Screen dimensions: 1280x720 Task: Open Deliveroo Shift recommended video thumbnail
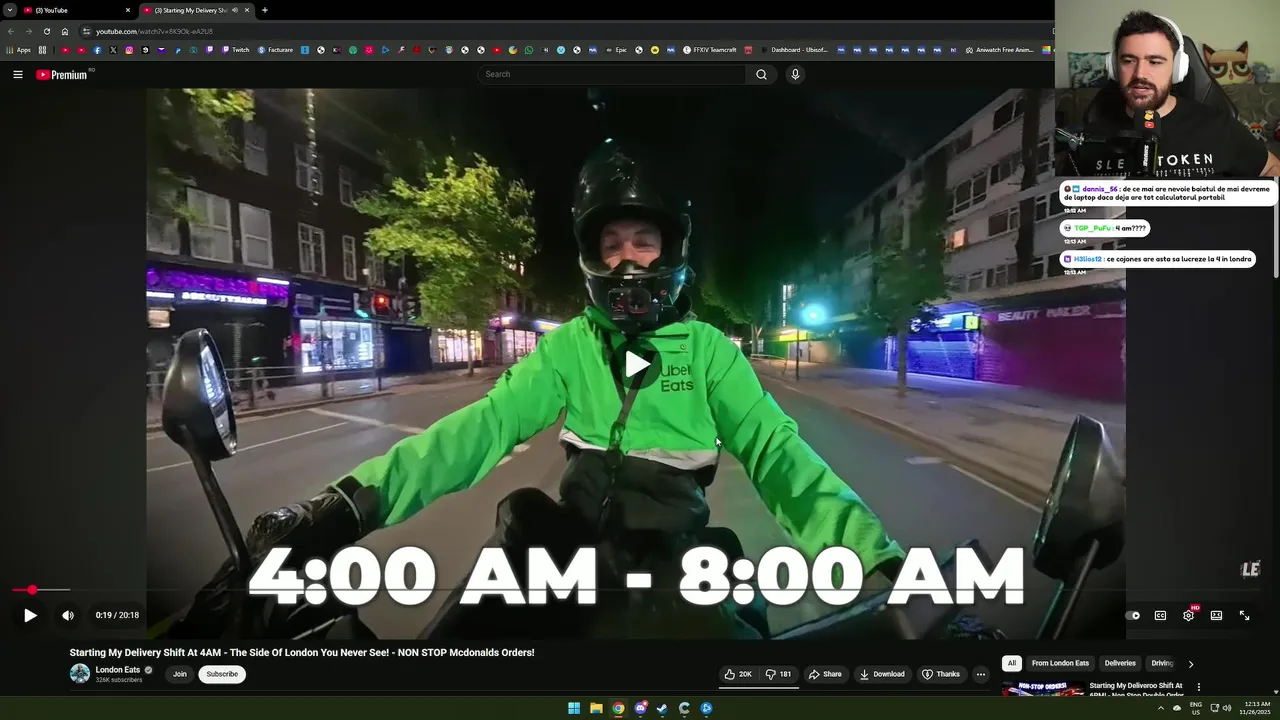(x=1042, y=688)
